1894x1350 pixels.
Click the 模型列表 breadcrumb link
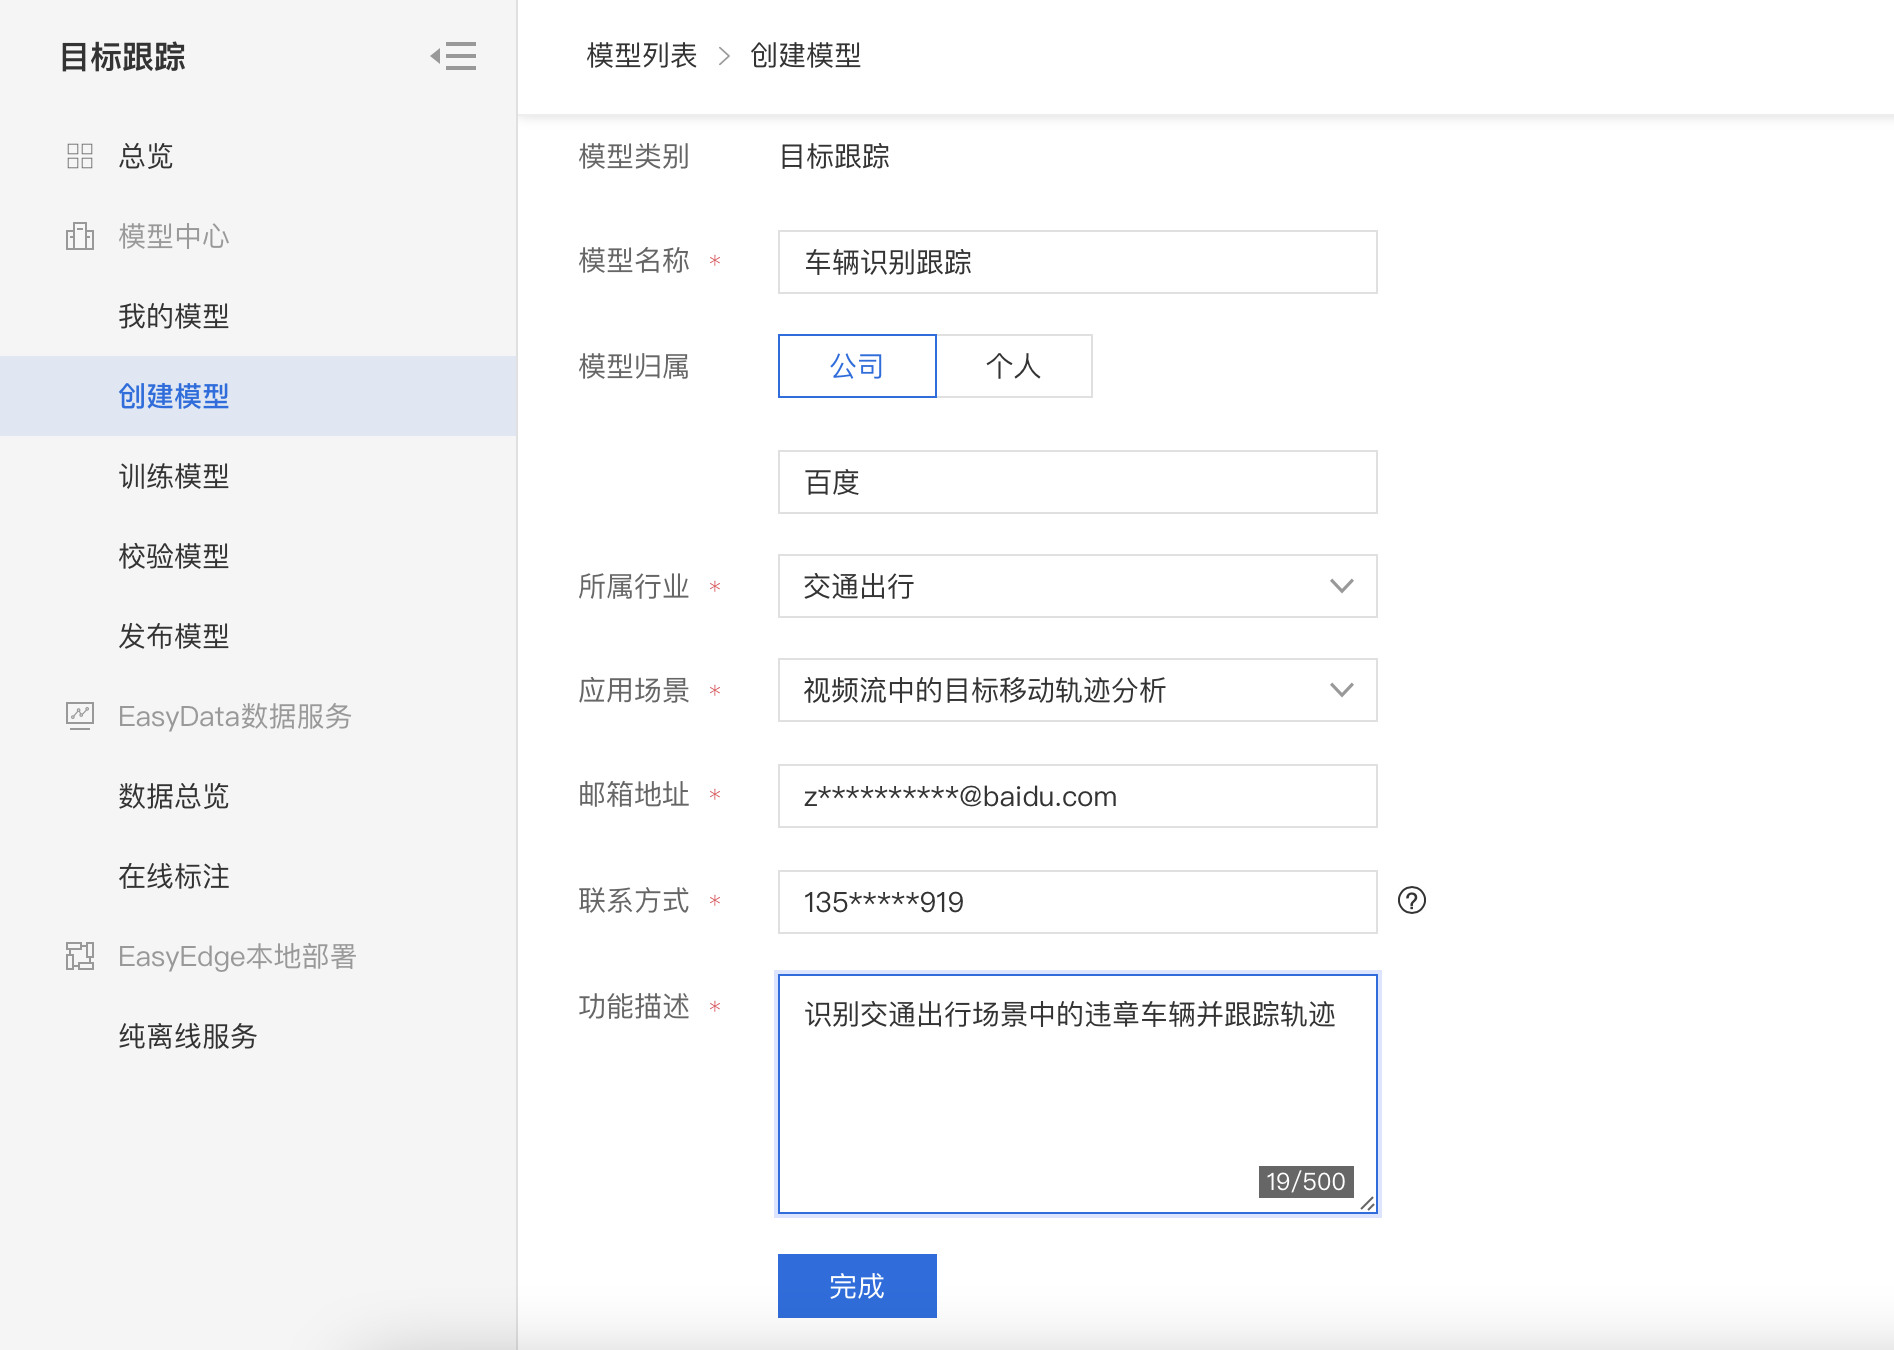(642, 56)
